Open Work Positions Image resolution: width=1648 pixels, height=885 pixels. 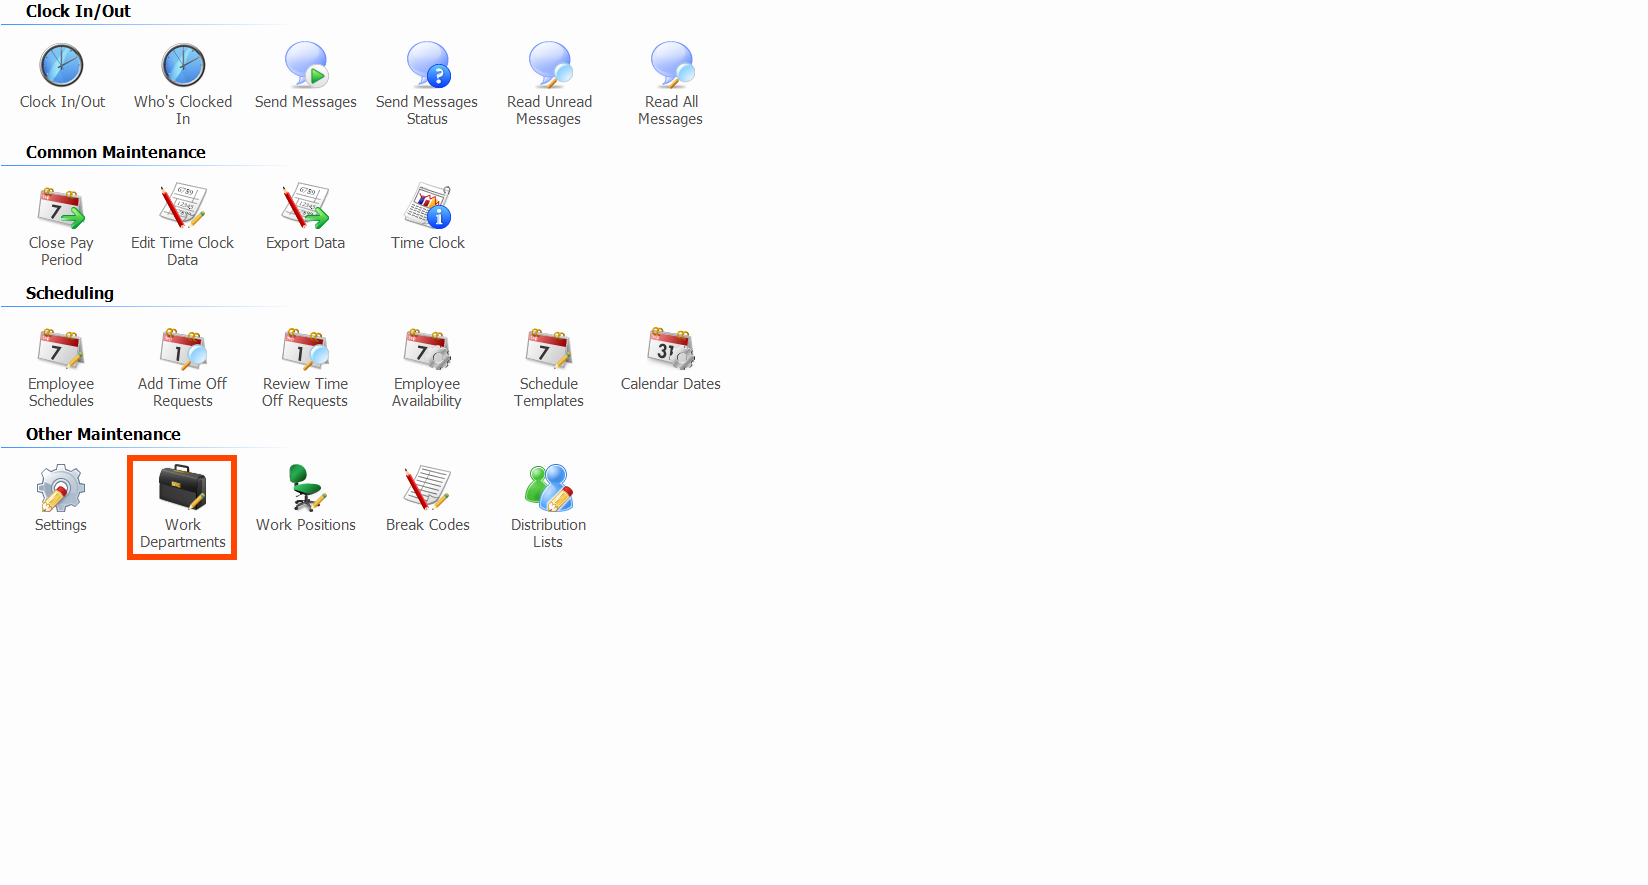[306, 499]
